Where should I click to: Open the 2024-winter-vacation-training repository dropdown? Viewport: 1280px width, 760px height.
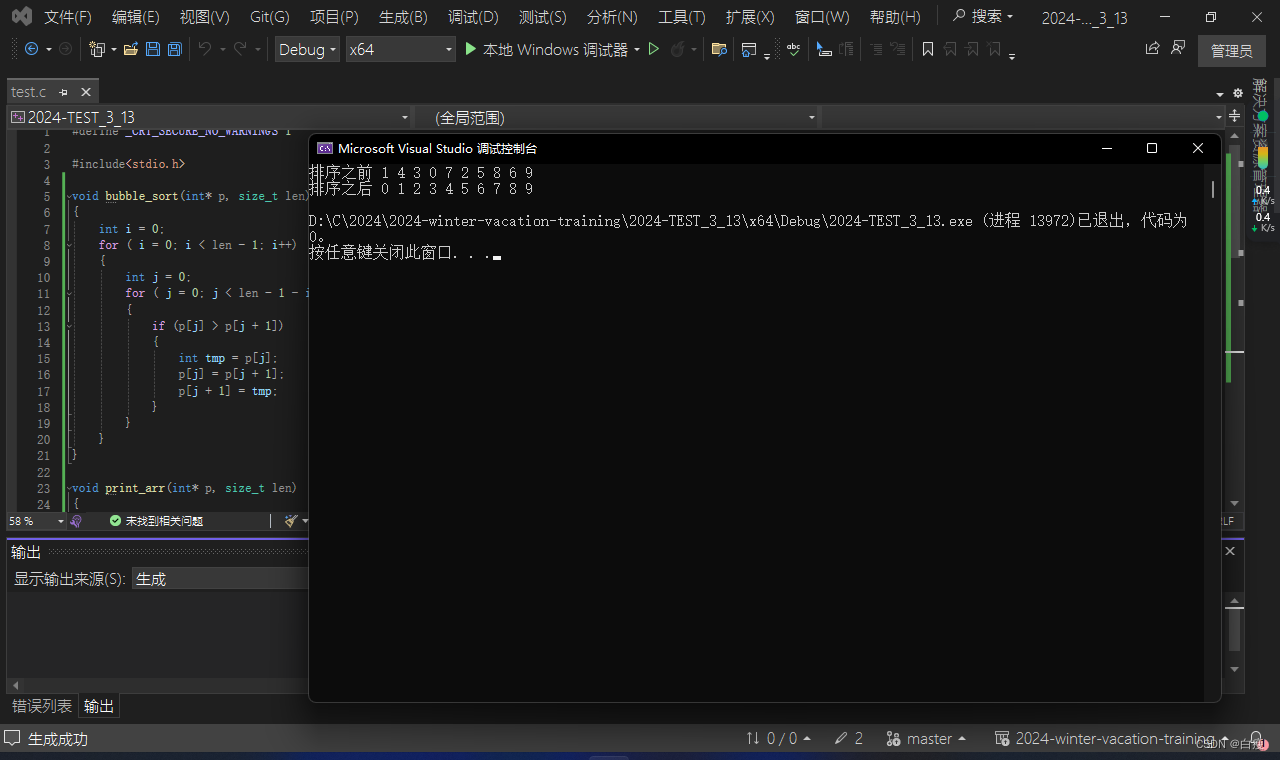[1113, 739]
